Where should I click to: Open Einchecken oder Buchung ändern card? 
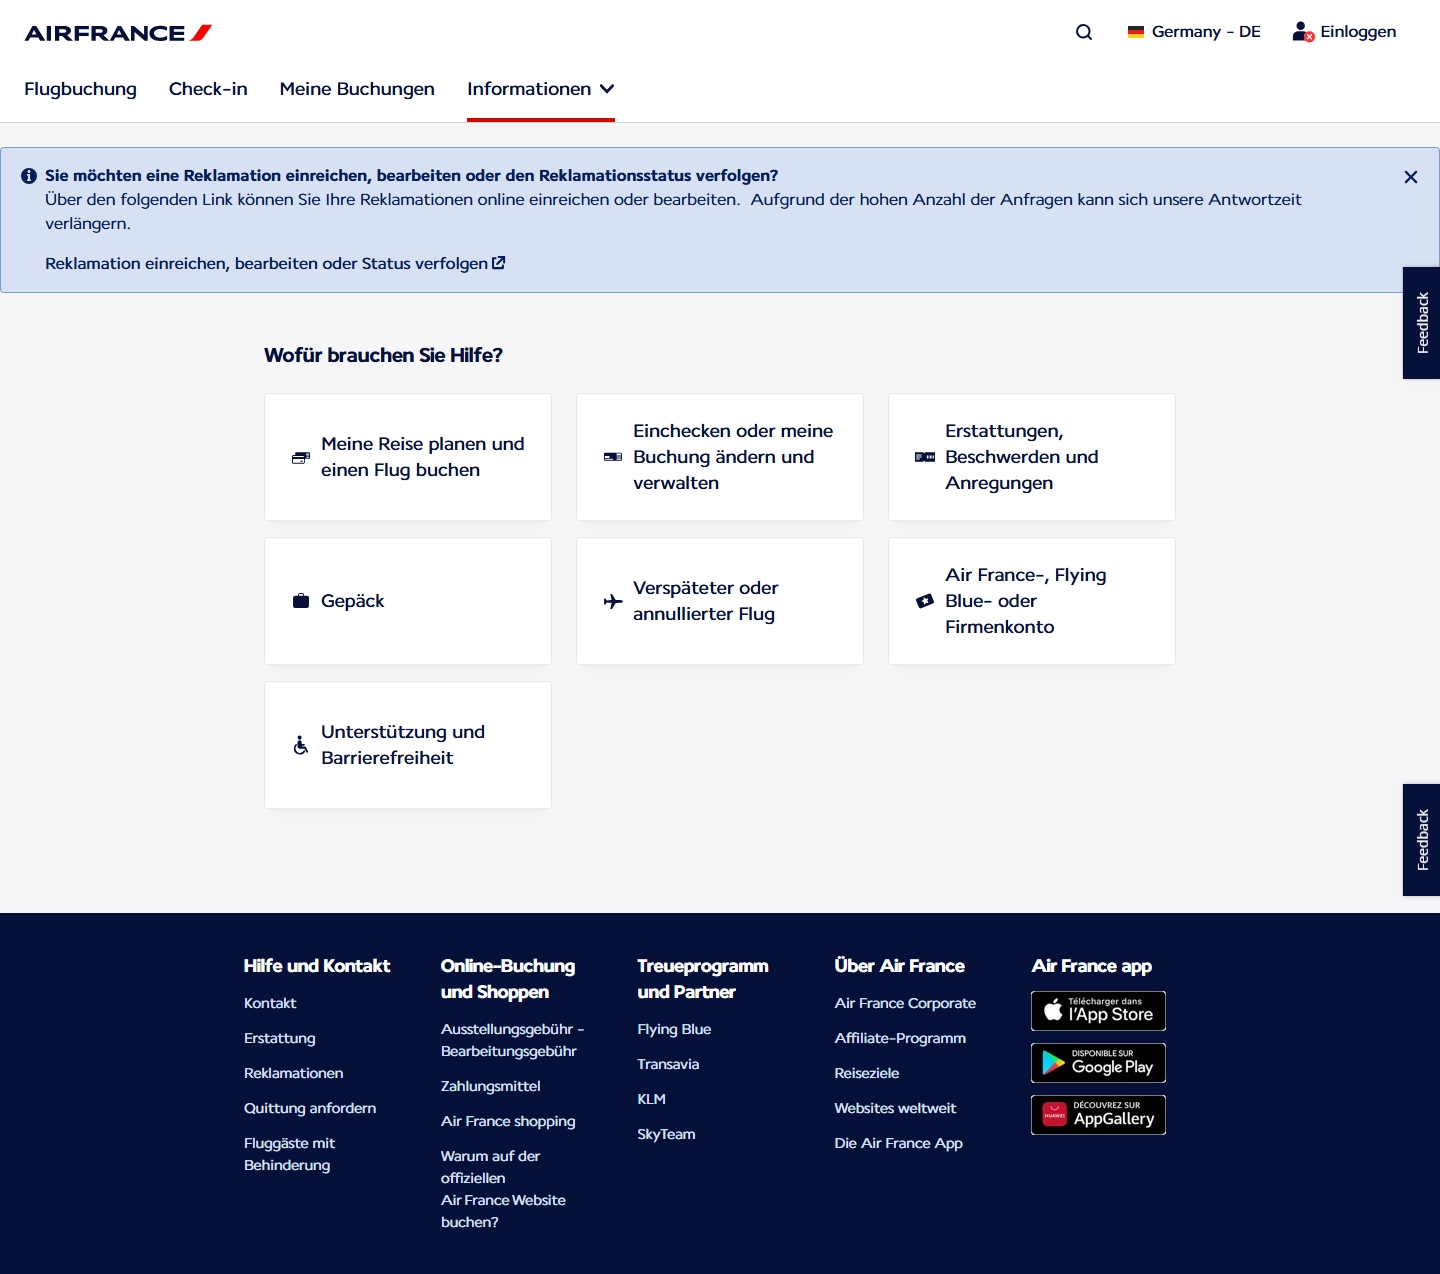click(x=720, y=457)
